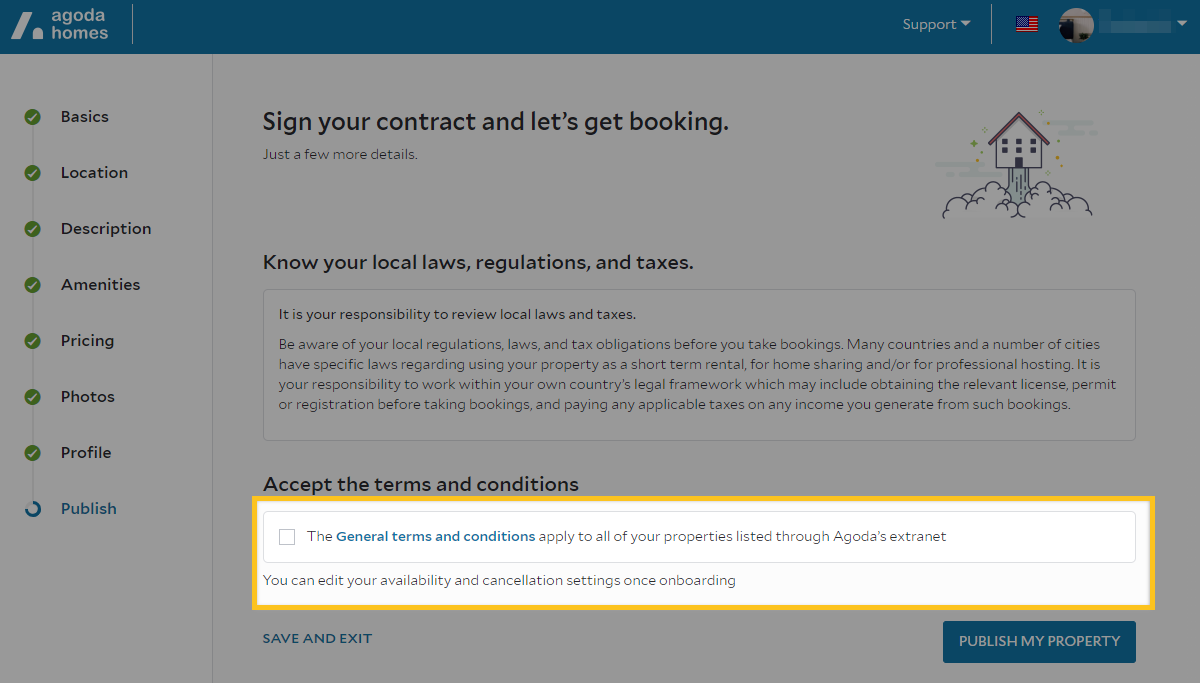
Task: Check the General terms and conditions checkbox
Action: pyautogui.click(x=287, y=536)
